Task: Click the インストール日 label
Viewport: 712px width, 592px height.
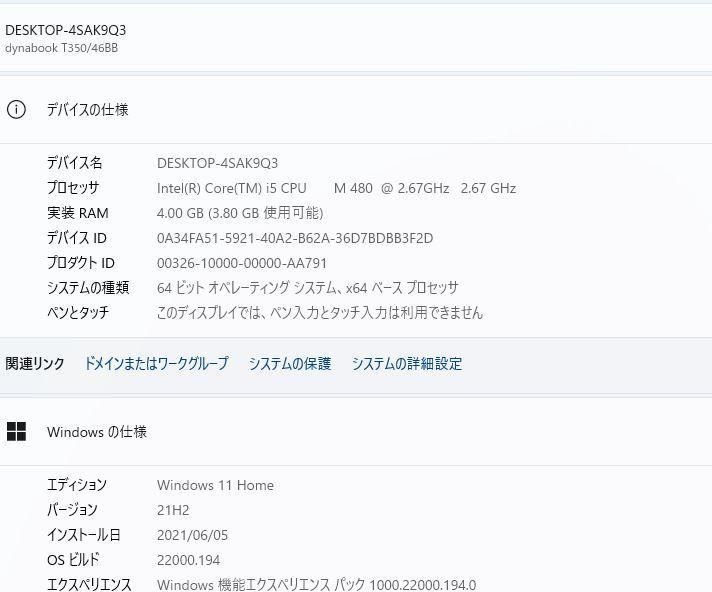Action: pyautogui.click(x=84, y=534)
